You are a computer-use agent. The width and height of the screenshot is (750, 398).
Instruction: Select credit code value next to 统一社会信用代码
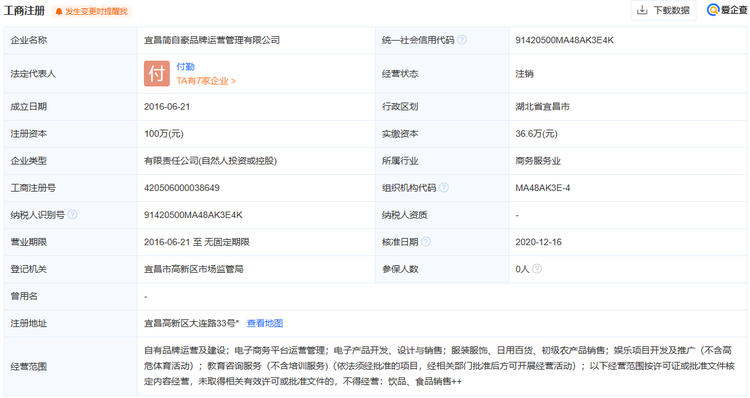pyautogui.click(x=564, y=40)
